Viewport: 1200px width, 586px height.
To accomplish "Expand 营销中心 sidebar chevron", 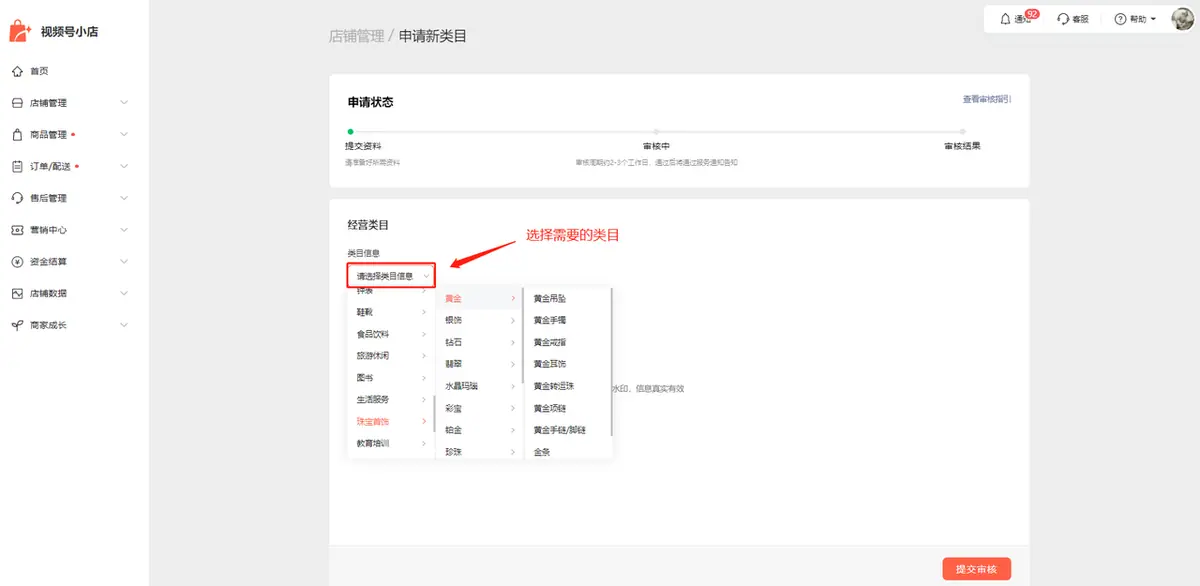I will [124, 230].
